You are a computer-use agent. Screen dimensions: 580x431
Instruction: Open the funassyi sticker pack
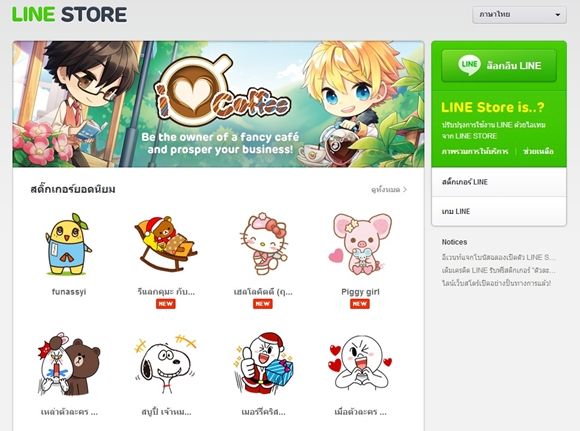[68, 244]
